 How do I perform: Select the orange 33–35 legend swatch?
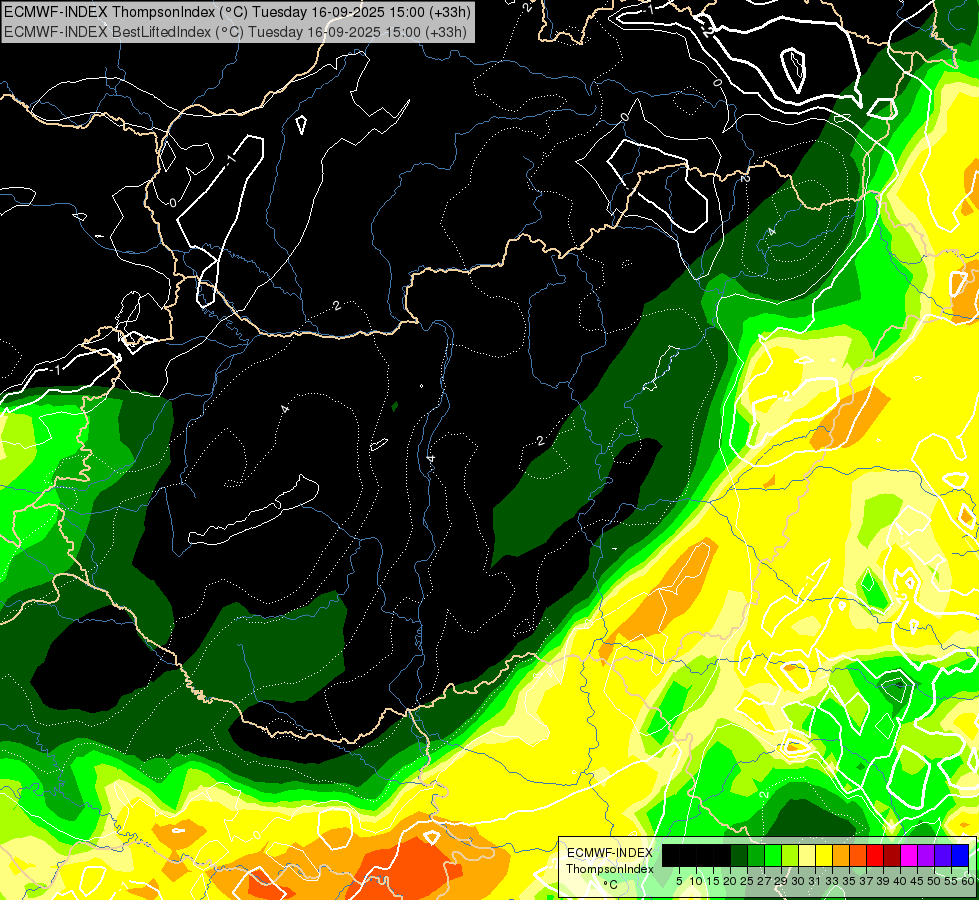[x=841, y=855]
